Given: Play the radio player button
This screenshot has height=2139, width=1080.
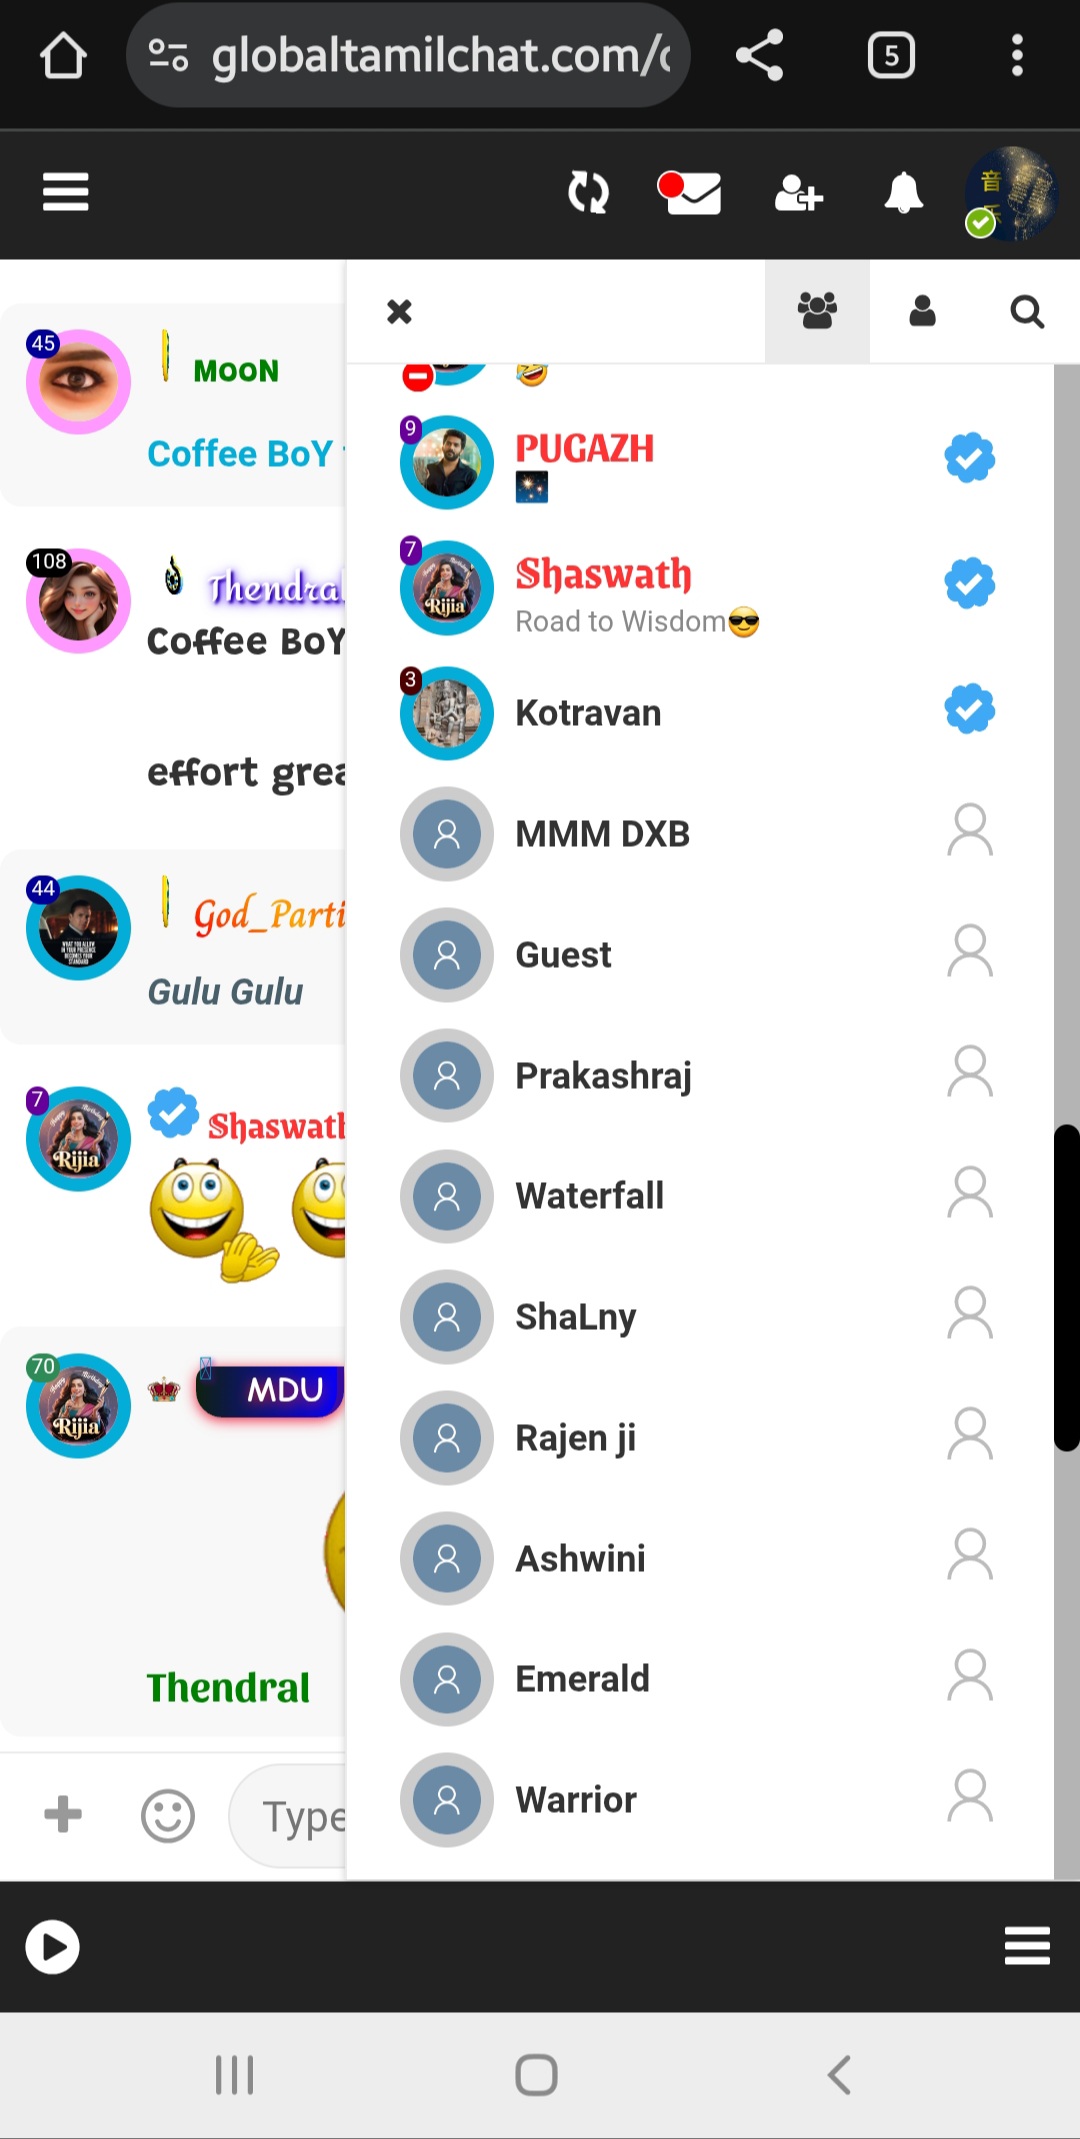Looking at the screenshot, I should [x=52, y=1946].
